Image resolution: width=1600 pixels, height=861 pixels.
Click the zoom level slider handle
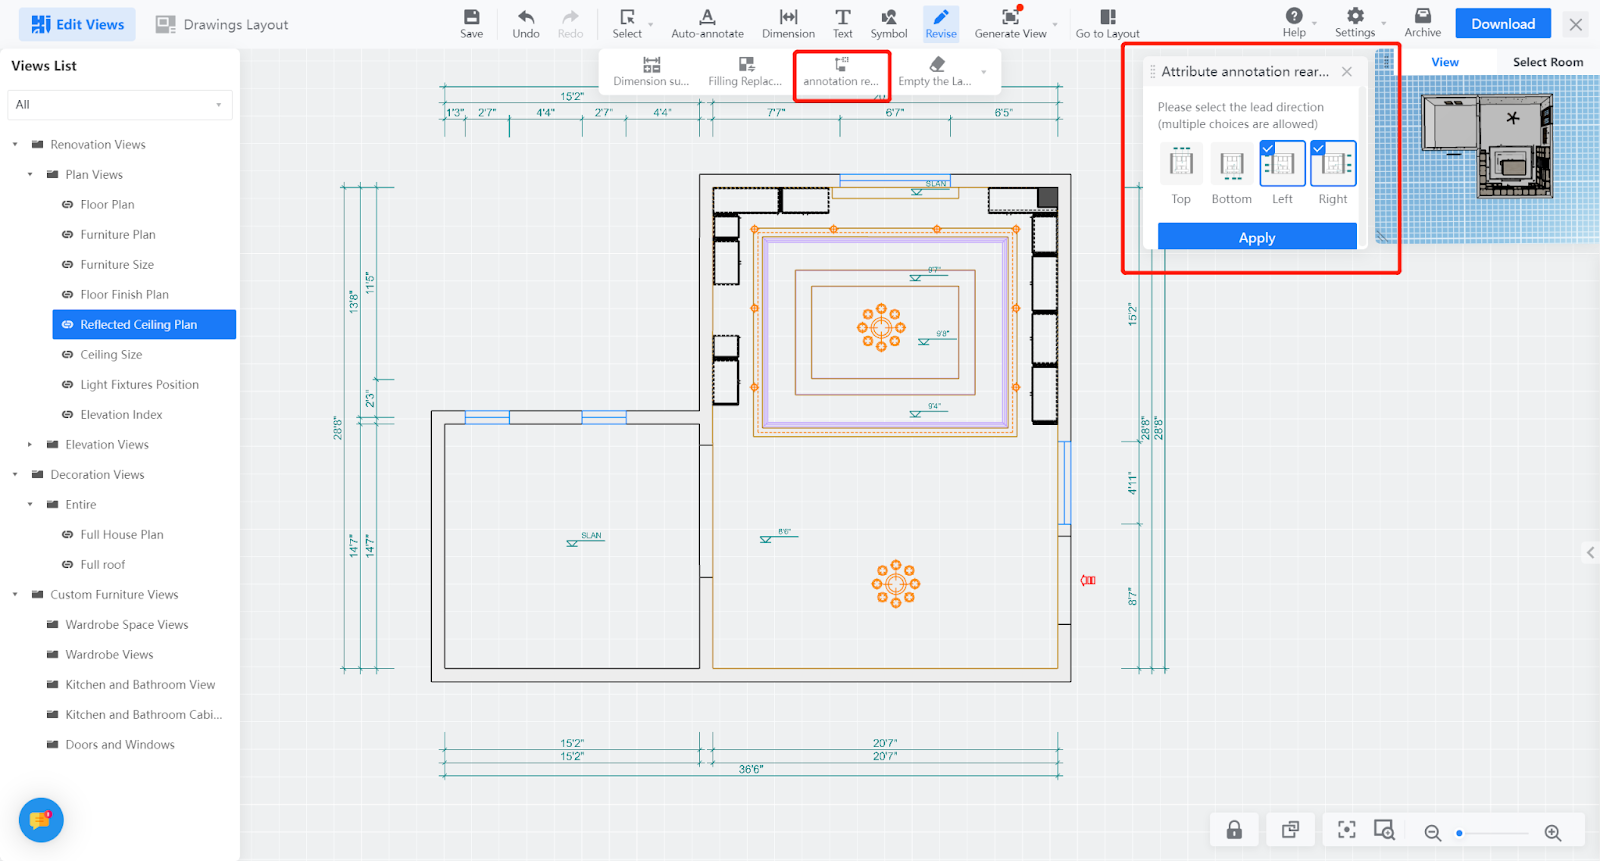tap(1459, 833)
